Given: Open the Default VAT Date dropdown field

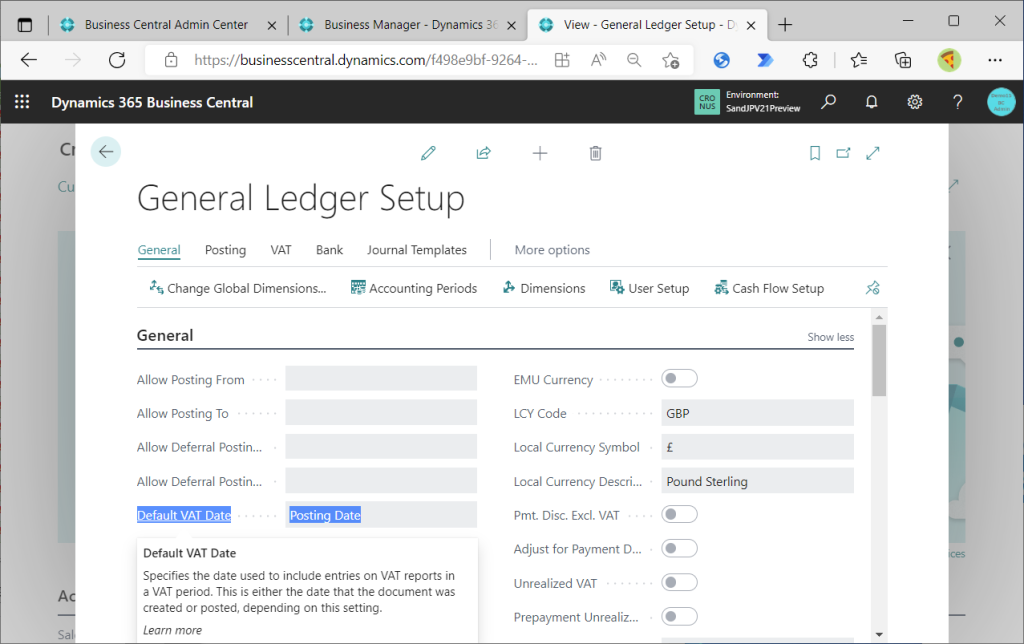Looking at the screenshot, I should 380,515.
